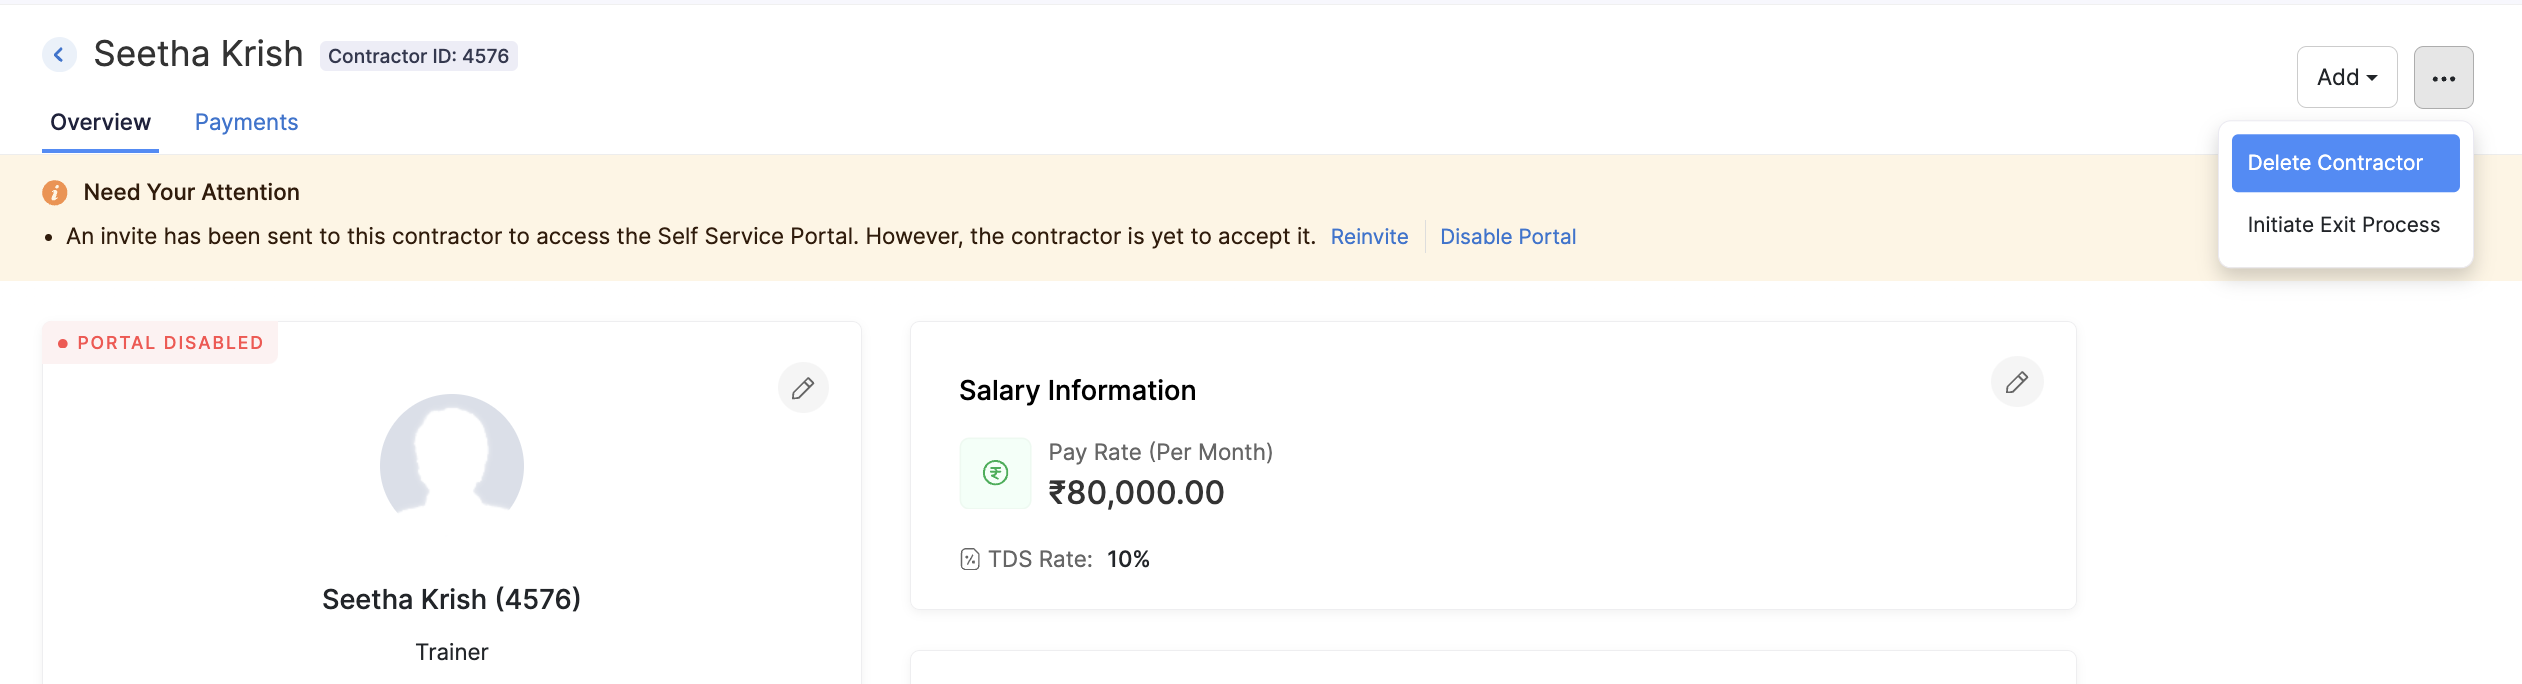Click the Seetha Krish (4576) name text
This screenshot has height=684, width=2522.
coord(452,599)
